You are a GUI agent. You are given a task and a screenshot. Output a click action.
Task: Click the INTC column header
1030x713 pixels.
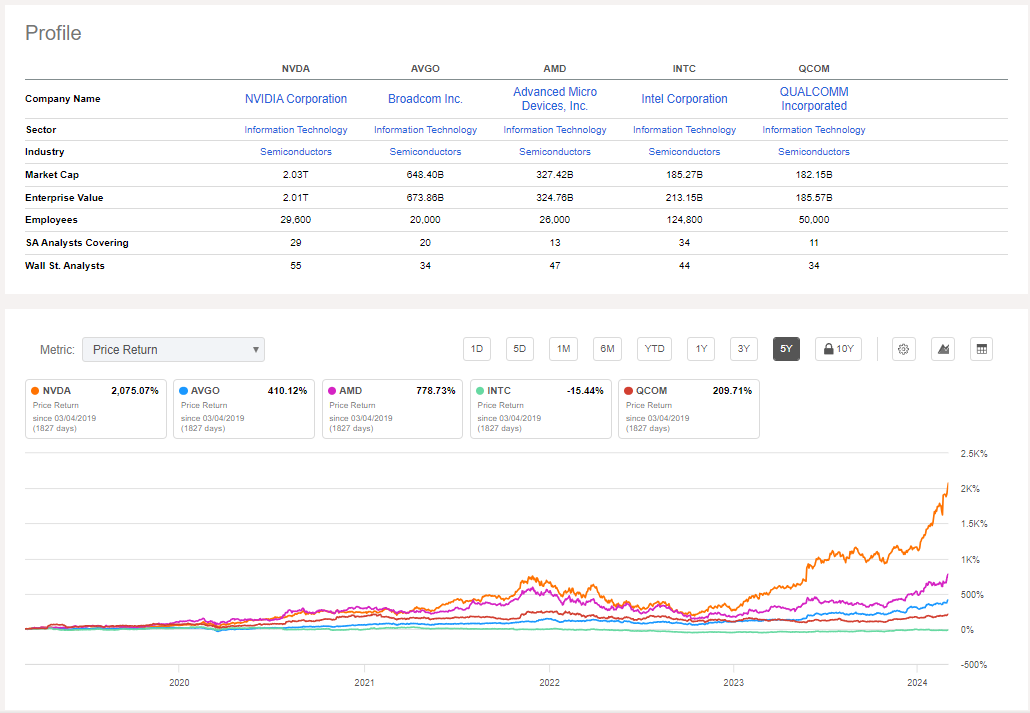pos(684,68)
